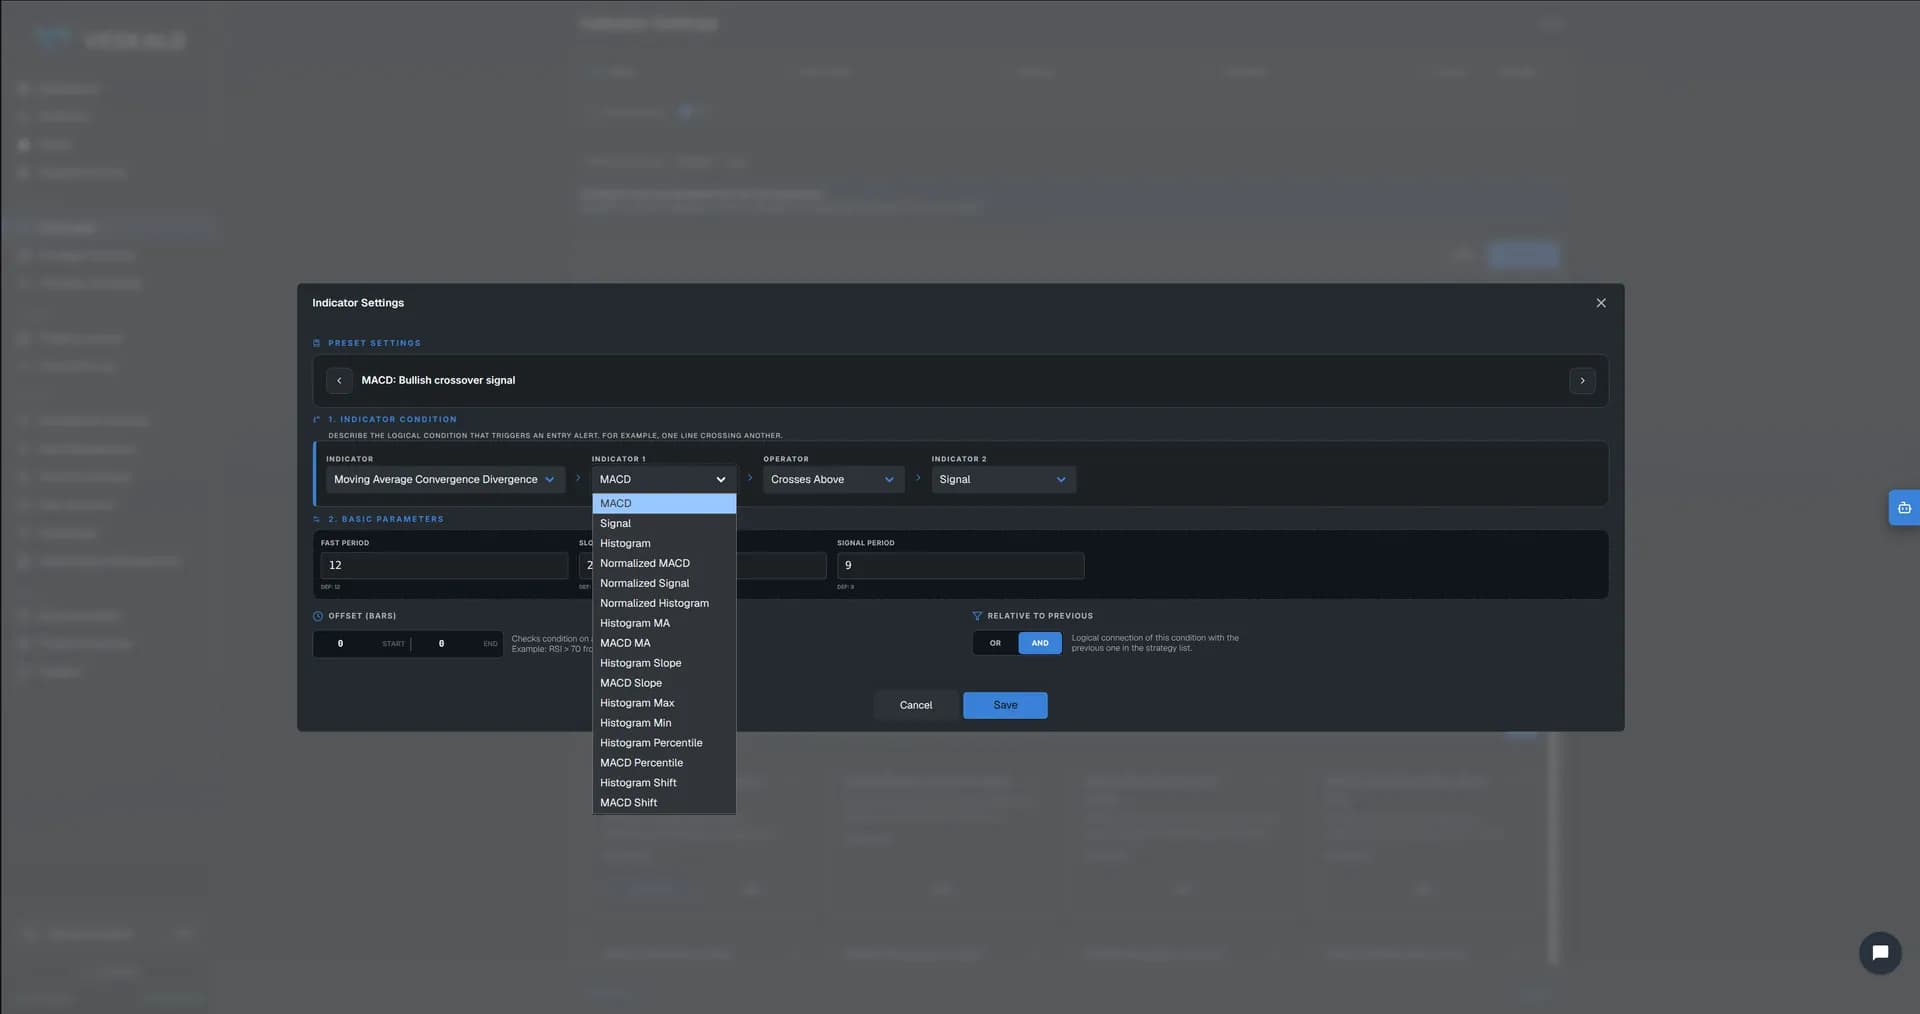Select MACD option in the list
This screenshot has height=1014, width=1920.
point(664,504)
